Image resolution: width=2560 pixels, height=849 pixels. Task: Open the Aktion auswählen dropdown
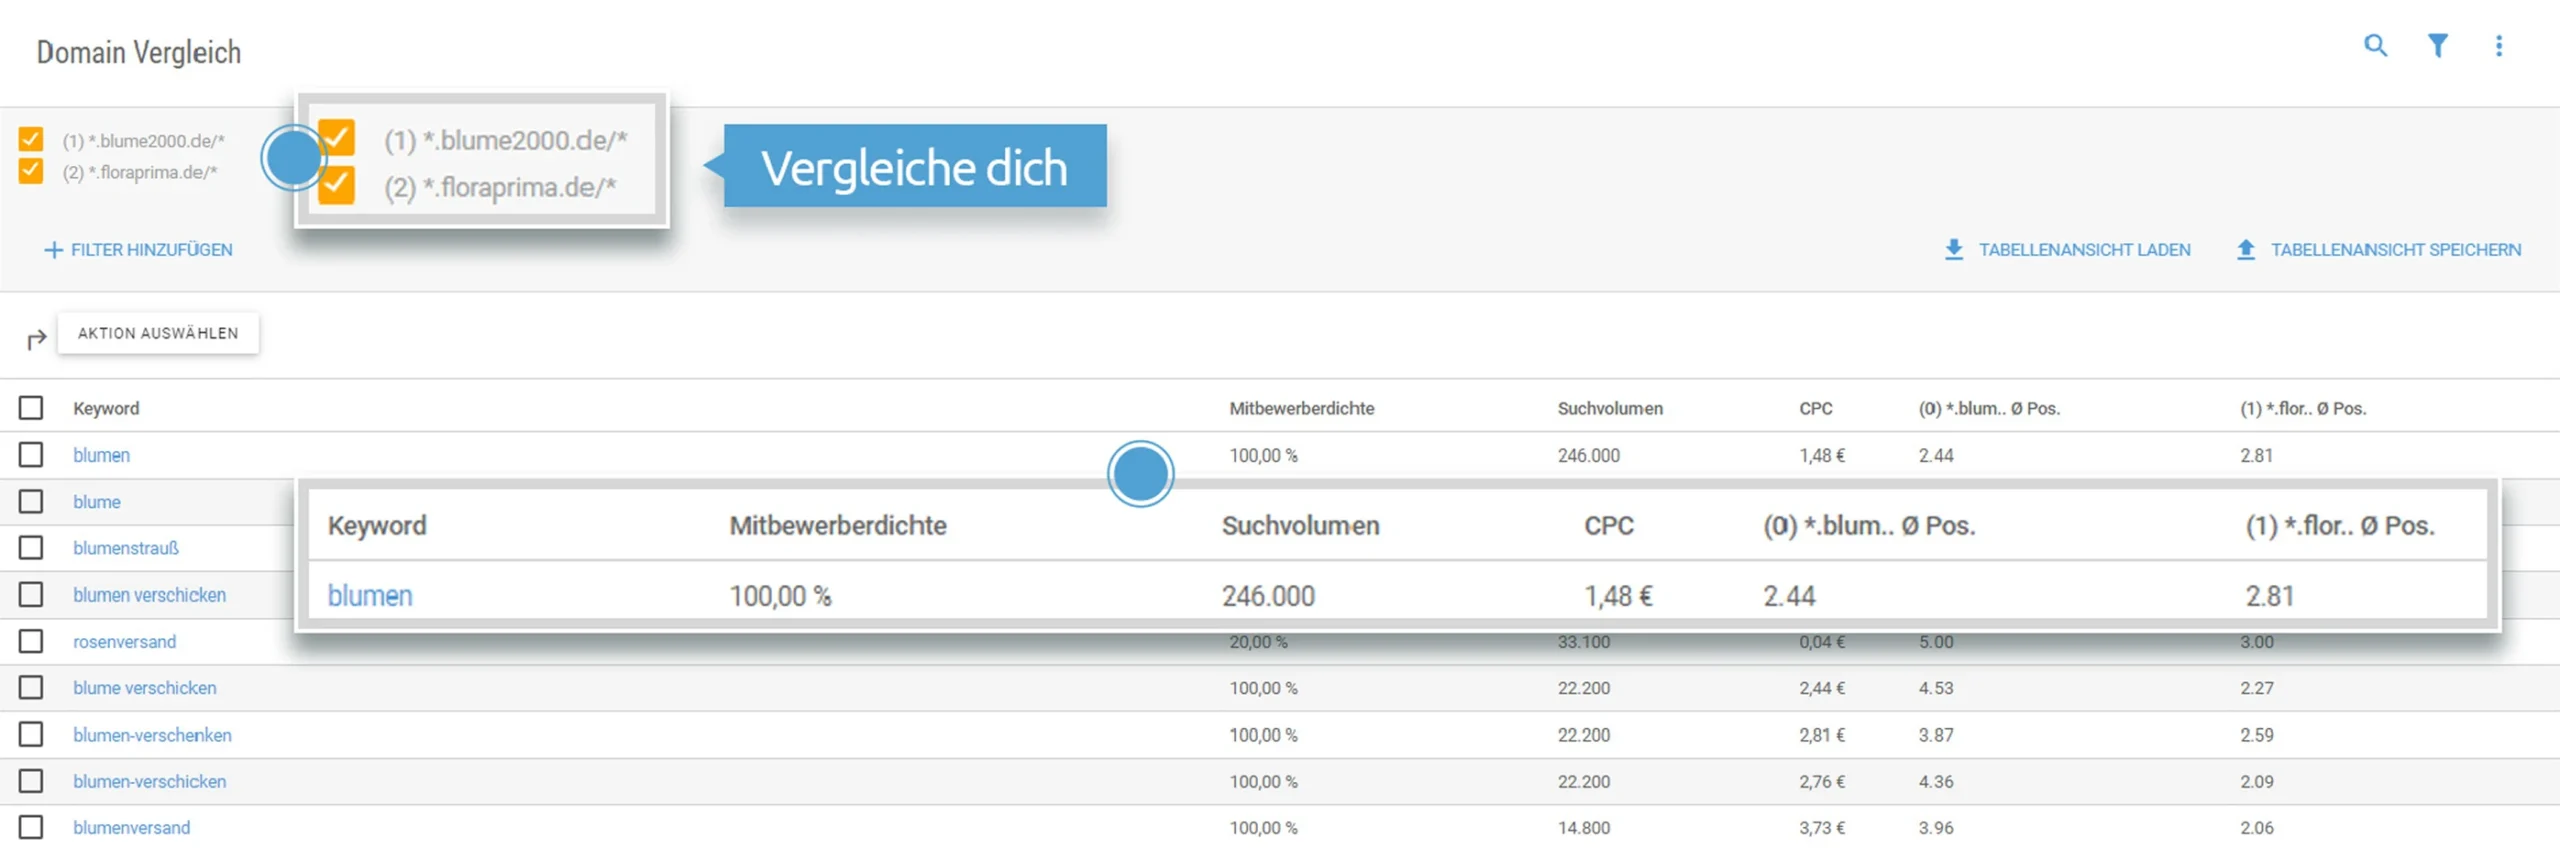(158, 333)
